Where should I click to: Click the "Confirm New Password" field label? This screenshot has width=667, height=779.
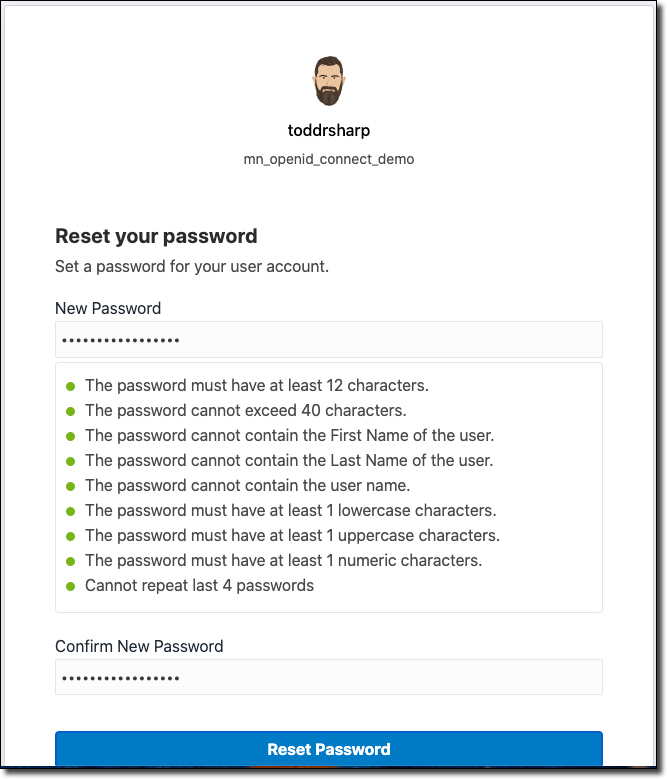(x=139, y=646)
